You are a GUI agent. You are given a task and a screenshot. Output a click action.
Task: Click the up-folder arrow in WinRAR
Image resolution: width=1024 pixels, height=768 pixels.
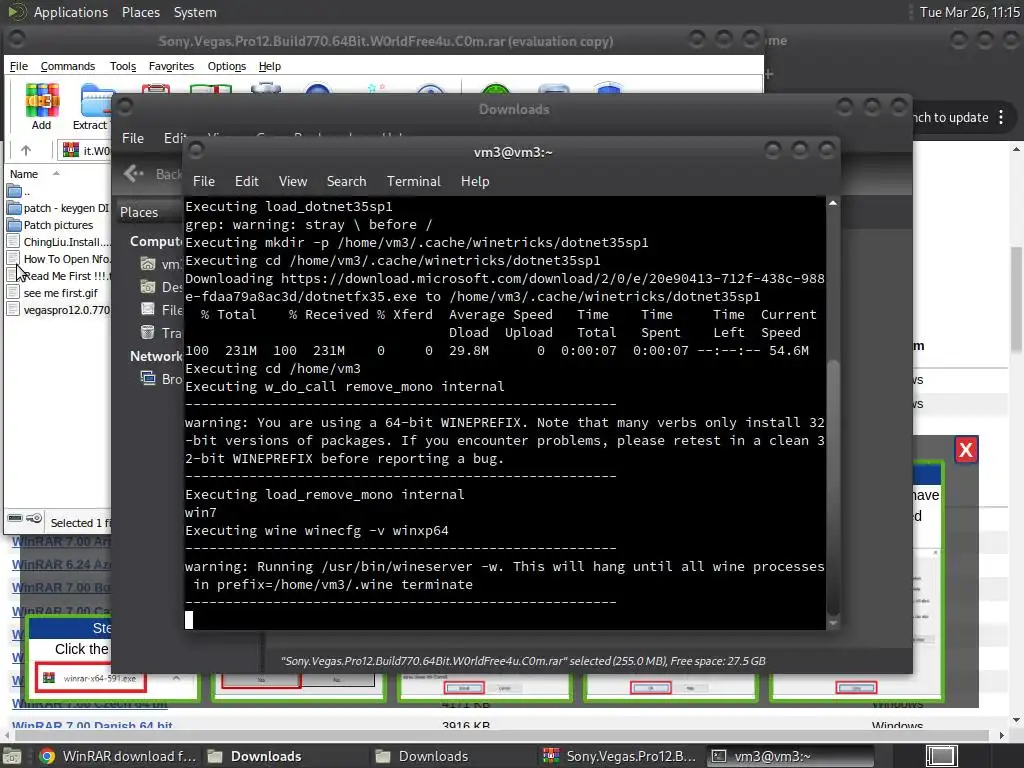click(x=26, y=150)
